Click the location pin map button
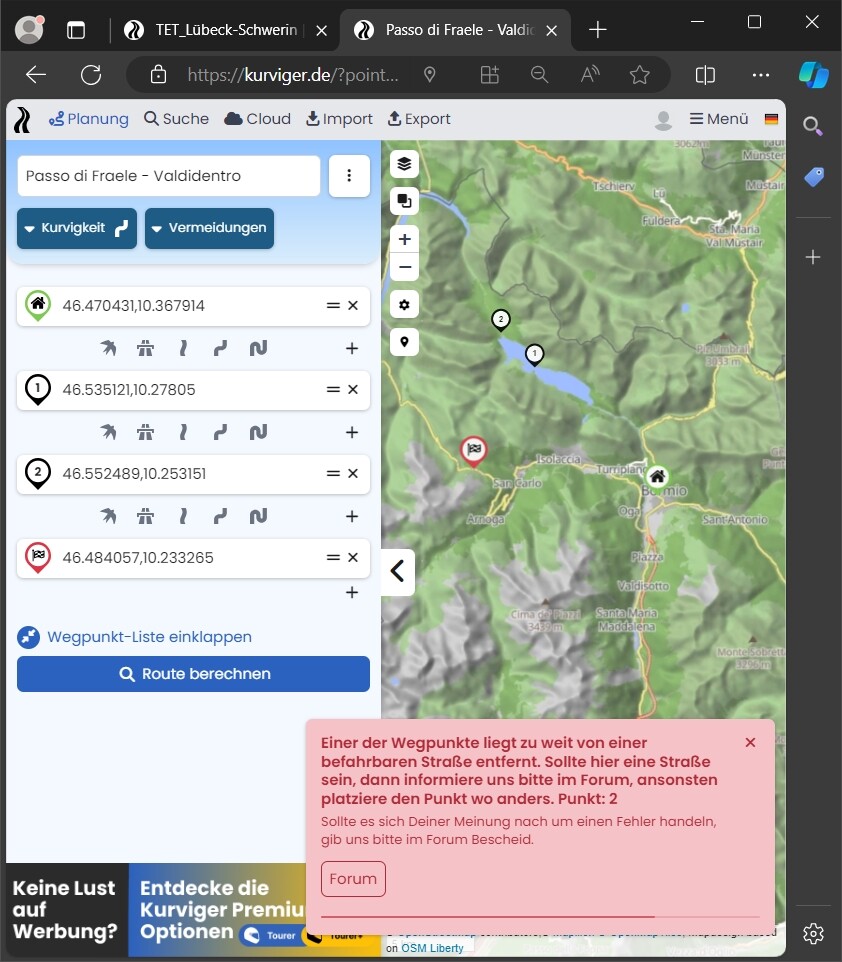 (404, 342)
